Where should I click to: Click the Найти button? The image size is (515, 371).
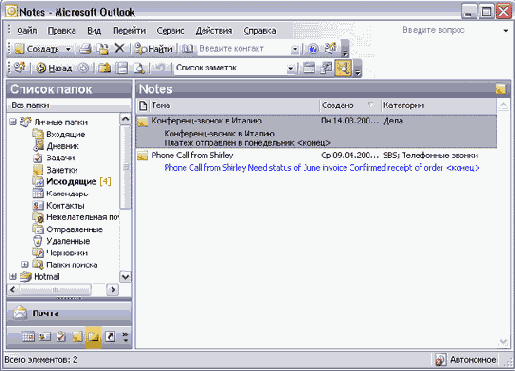coord(154,49)
